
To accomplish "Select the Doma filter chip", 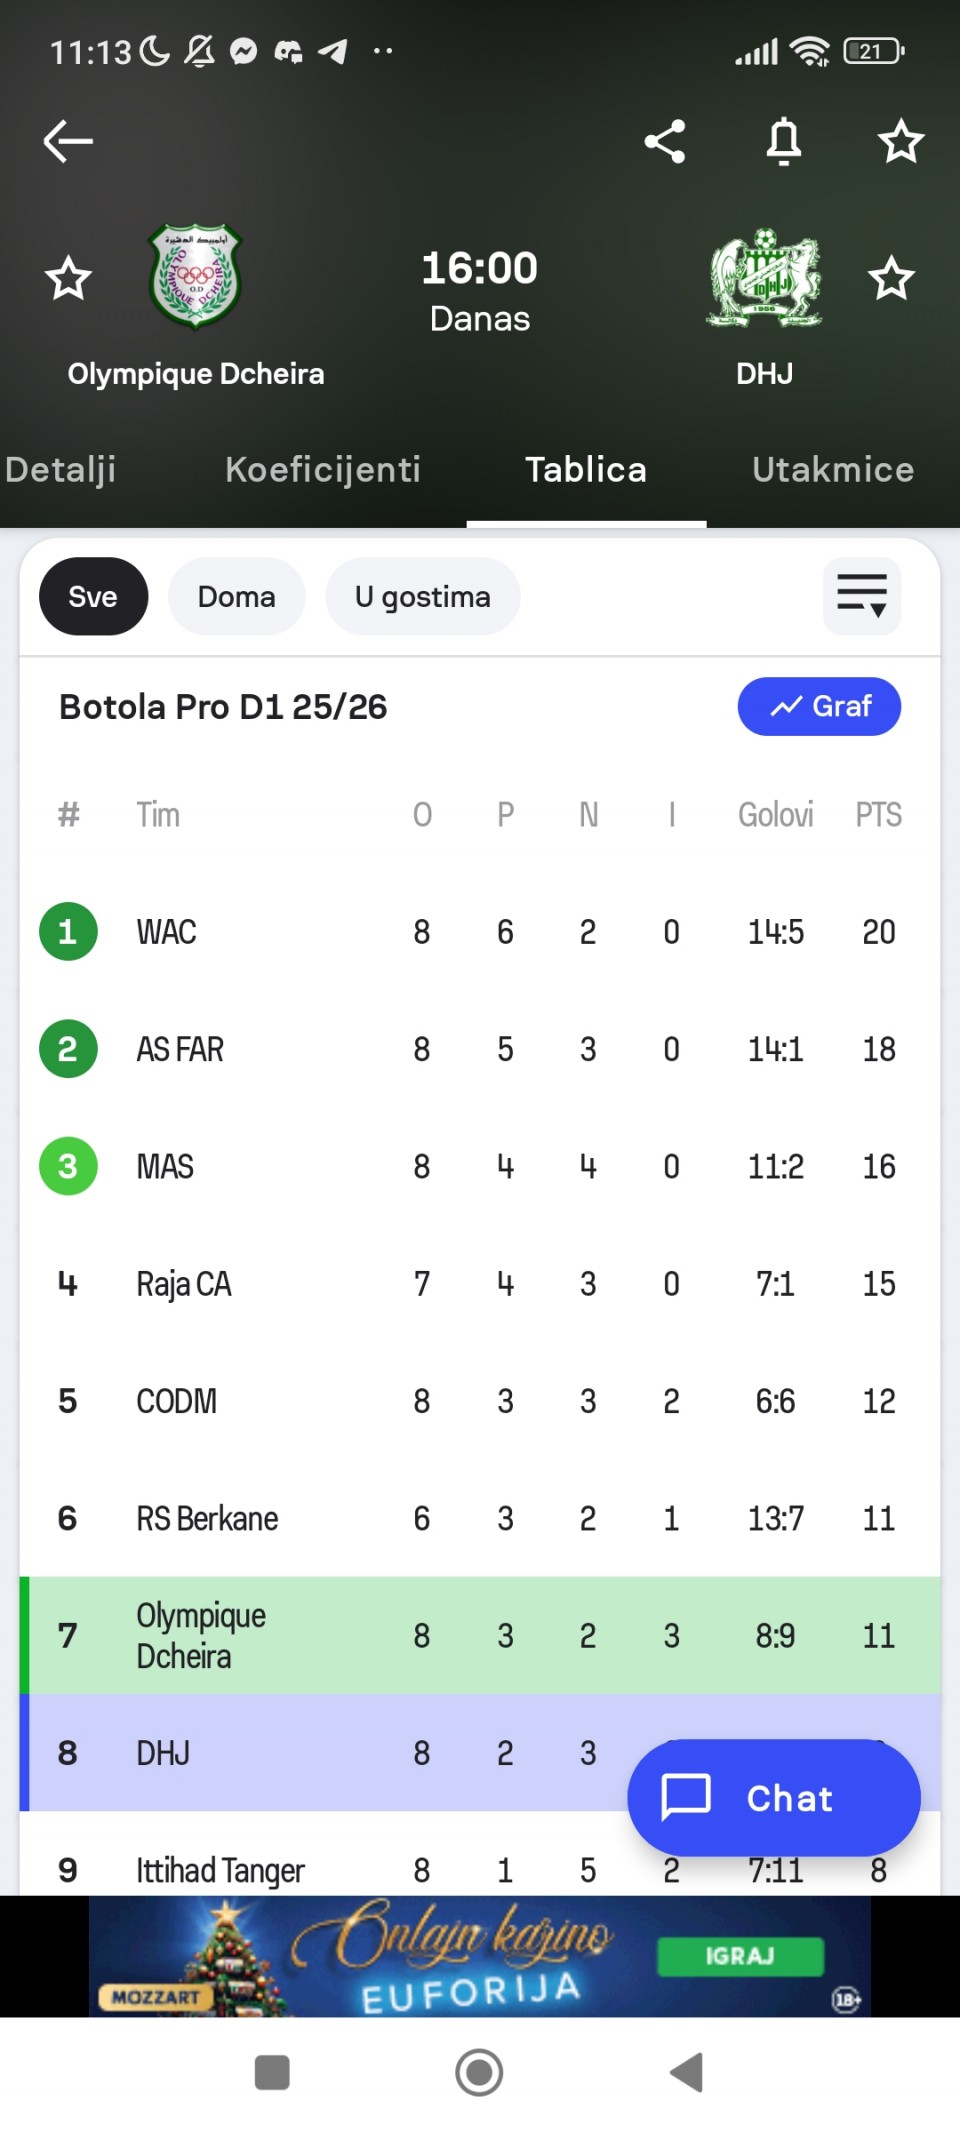I will pos(236,597).
